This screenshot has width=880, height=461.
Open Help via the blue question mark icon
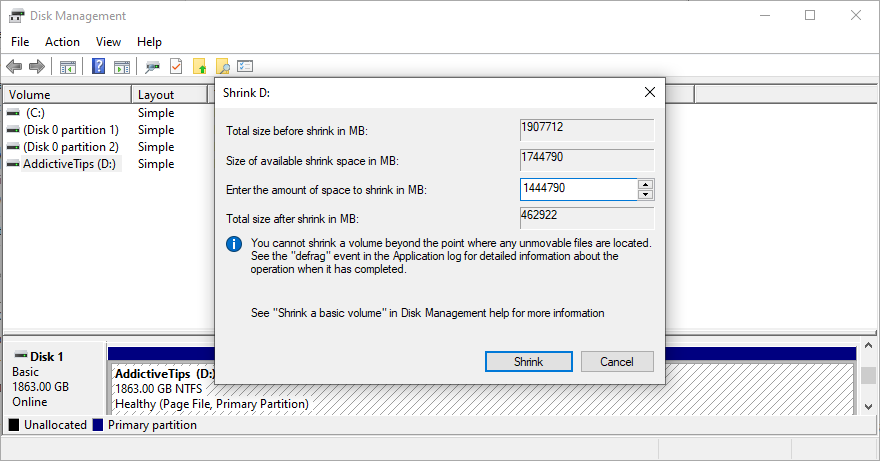(99, 67)
